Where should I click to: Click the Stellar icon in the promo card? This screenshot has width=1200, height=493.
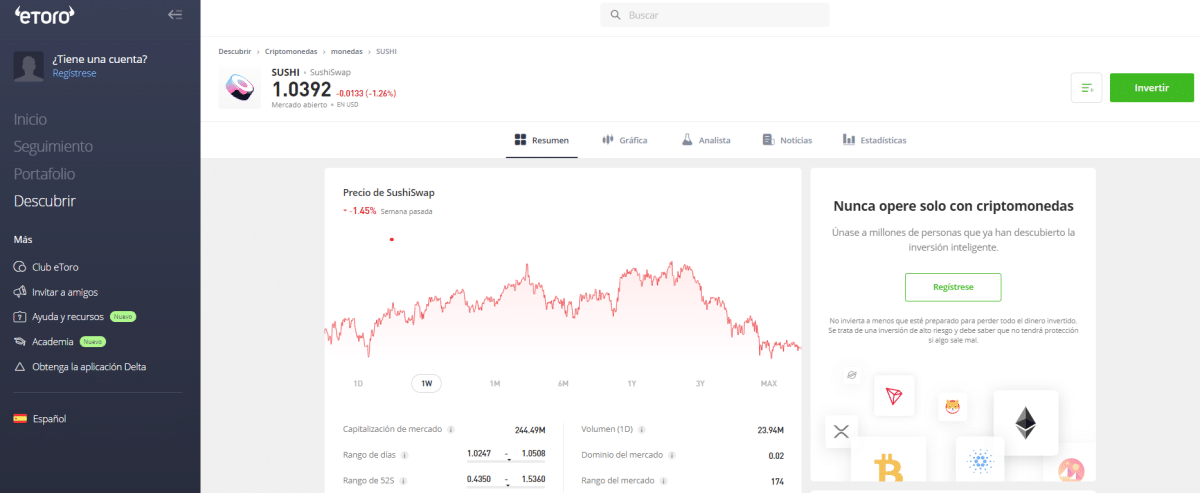click(852, 374)
